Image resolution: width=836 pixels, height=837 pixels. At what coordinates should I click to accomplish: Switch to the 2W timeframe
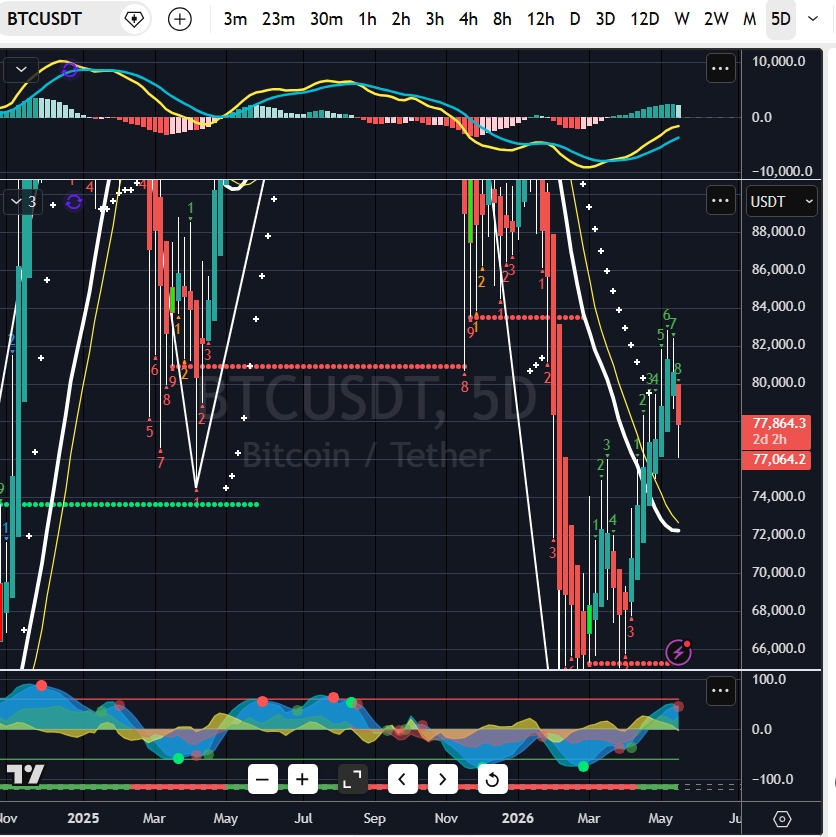coord(716,19)
